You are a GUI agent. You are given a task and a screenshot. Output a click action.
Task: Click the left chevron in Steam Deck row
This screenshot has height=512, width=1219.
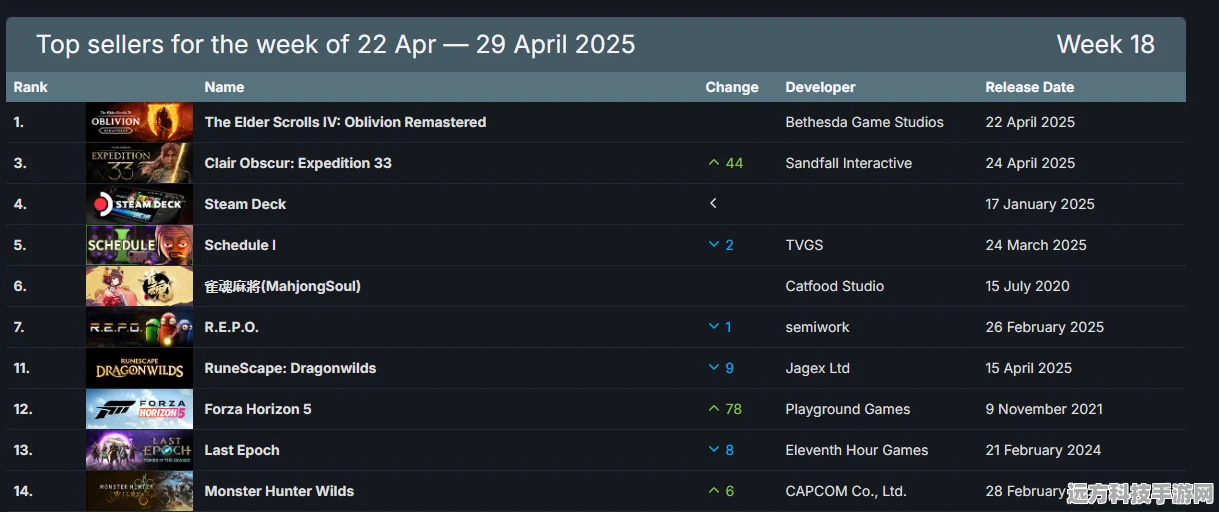pyautogui.click(x=713, y=204)
